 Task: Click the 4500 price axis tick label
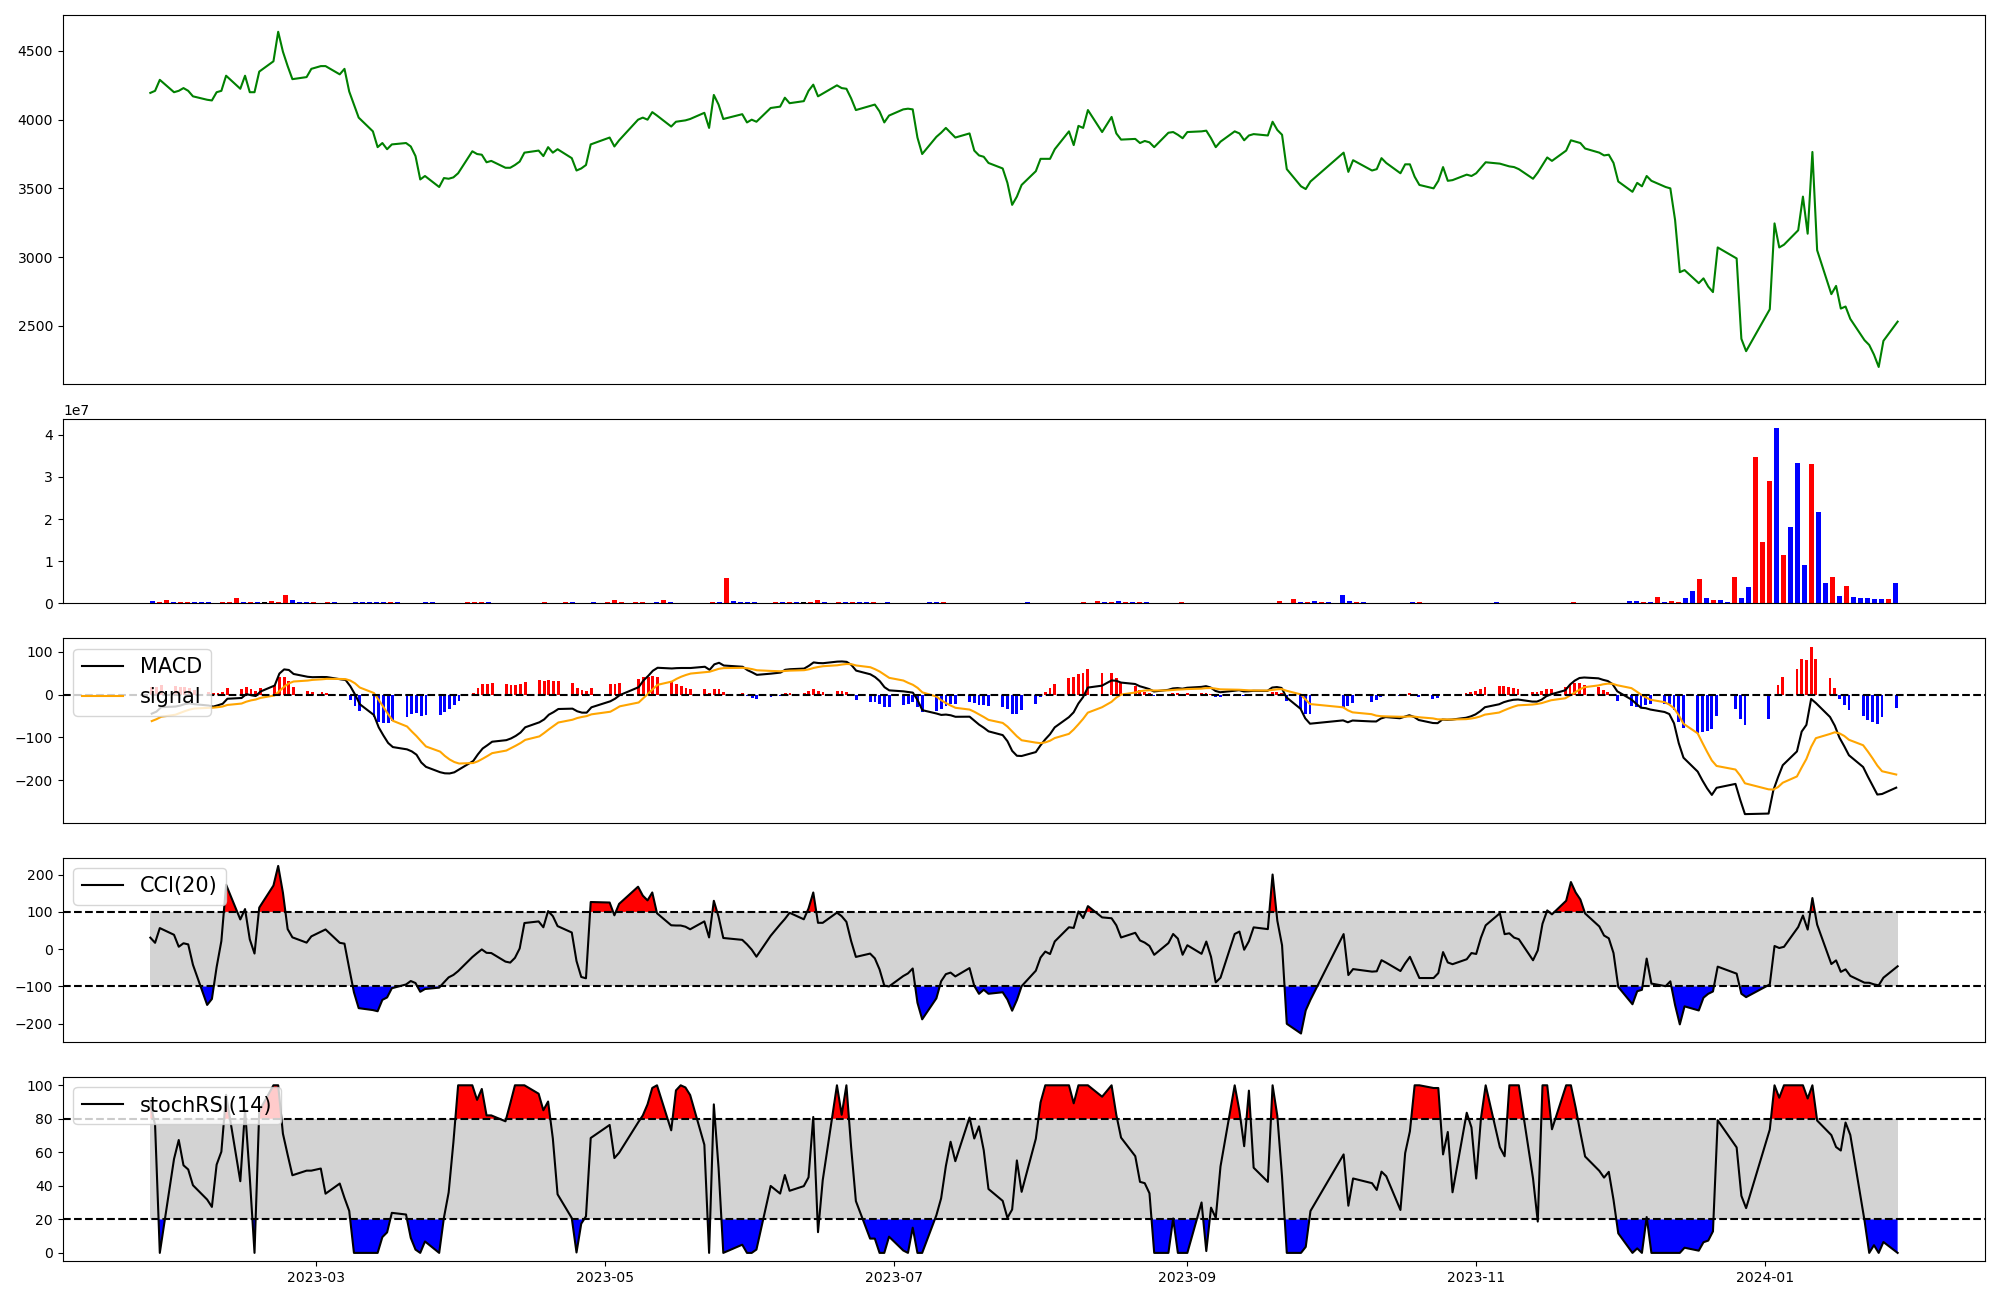coord(36,52)
